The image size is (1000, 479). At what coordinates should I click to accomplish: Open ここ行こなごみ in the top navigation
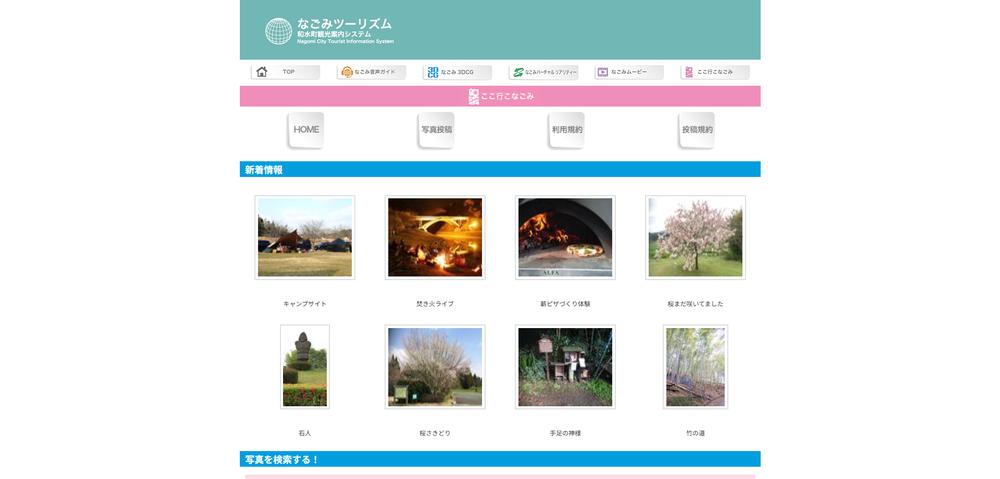click(715, 72)
